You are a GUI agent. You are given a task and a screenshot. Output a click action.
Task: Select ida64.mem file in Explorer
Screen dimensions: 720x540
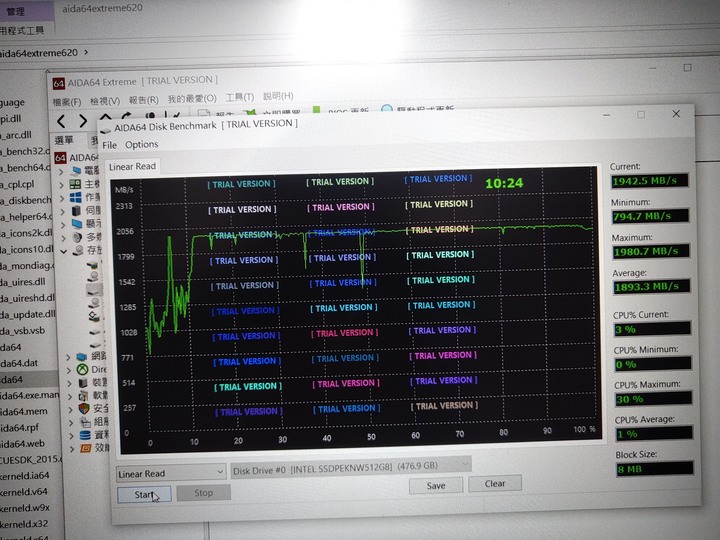point(23,411)
